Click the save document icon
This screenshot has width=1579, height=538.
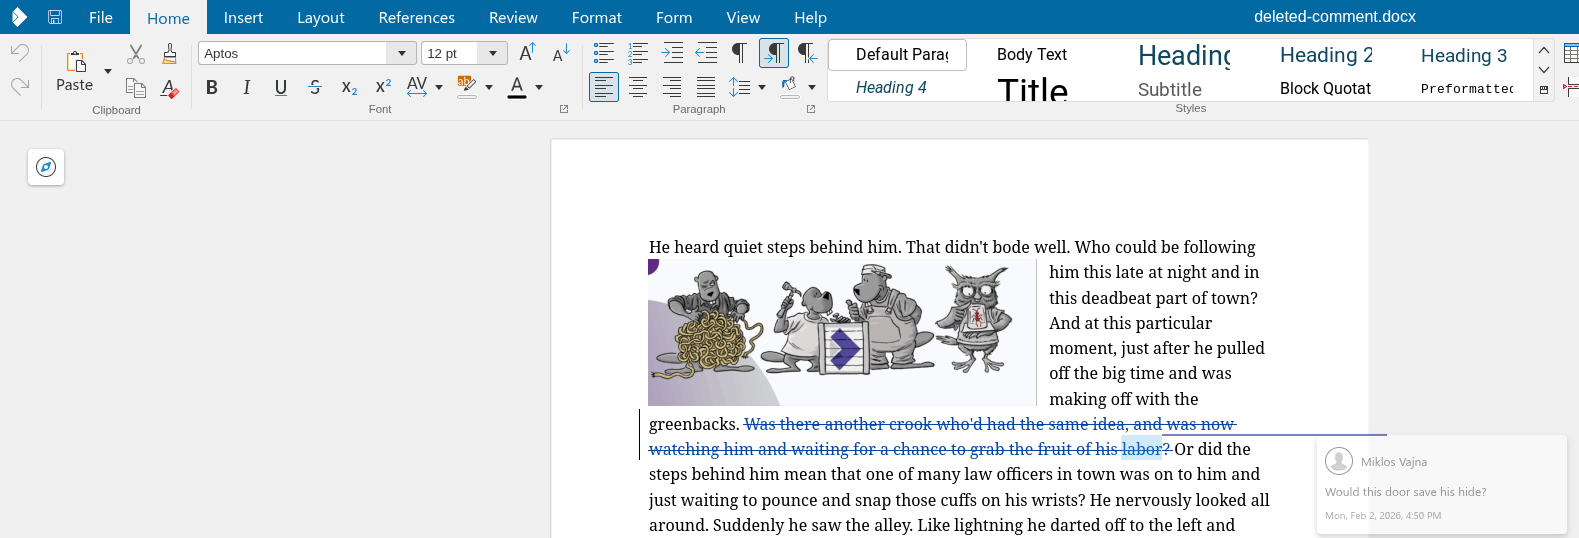(x=55, y=17)
